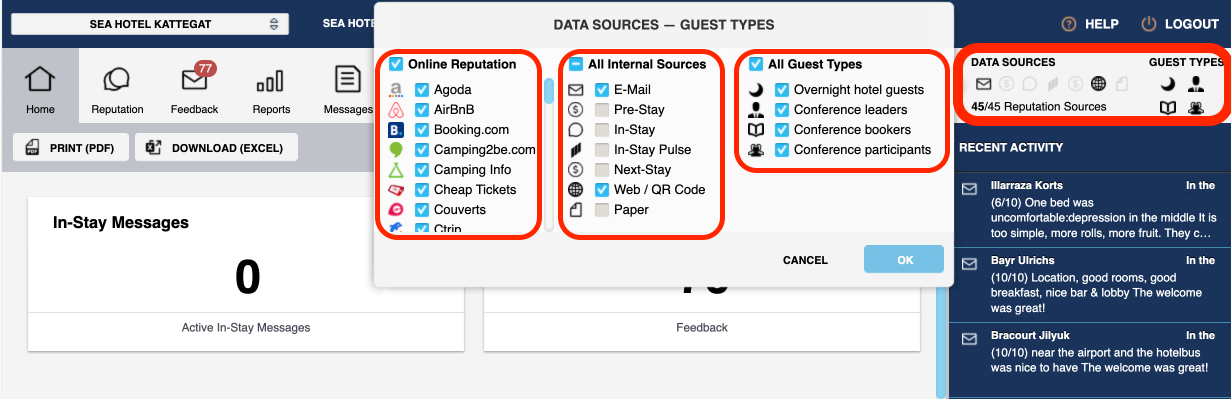
Task: Click the "45/45 Reputation Sources" text
Action: (x=1039, y=107)
